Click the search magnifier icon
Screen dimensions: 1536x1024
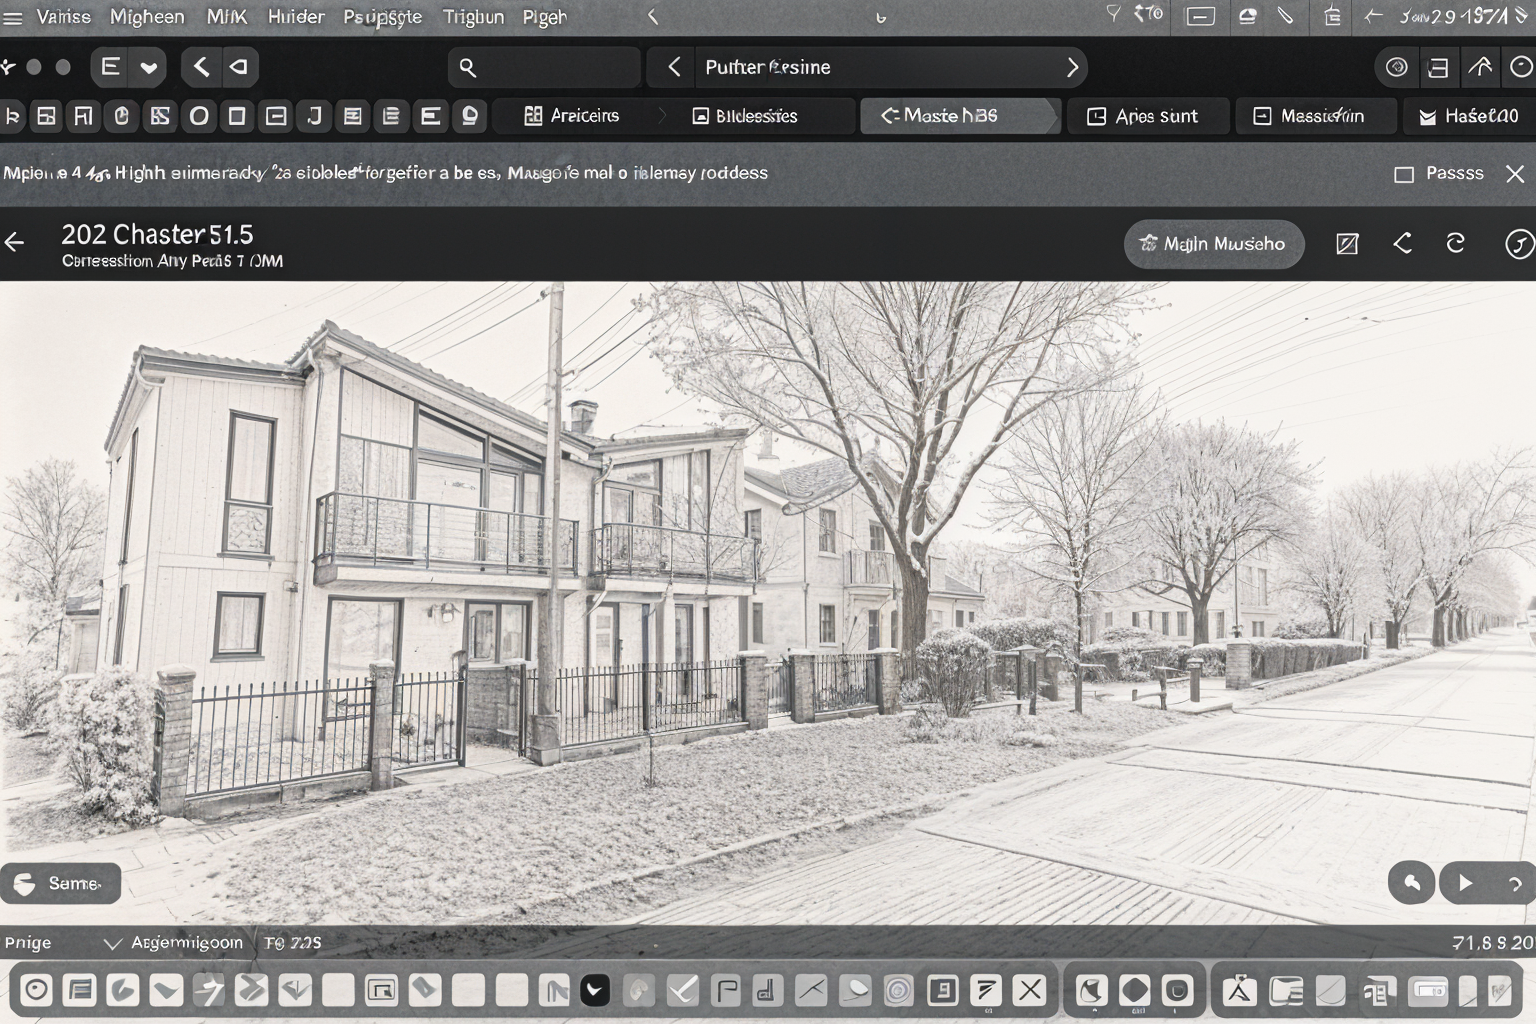pyautogui.click(x=467, y=67)
